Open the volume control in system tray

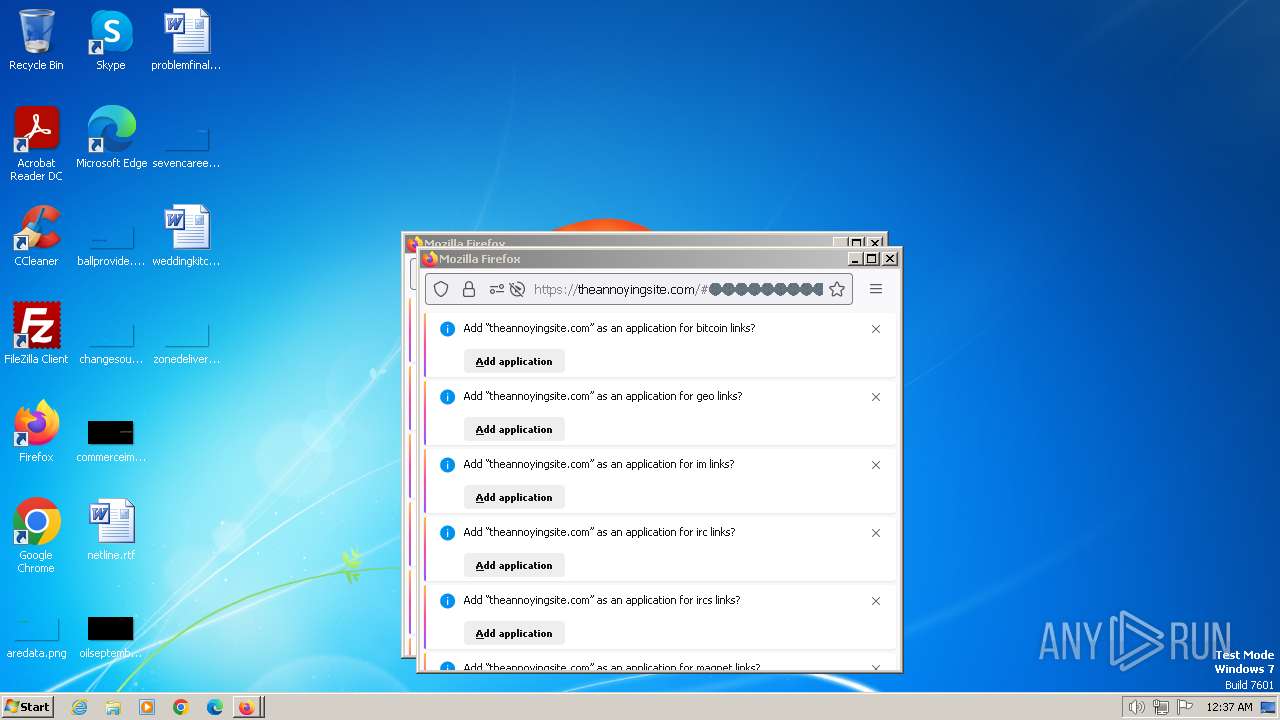pos(1136,707)
